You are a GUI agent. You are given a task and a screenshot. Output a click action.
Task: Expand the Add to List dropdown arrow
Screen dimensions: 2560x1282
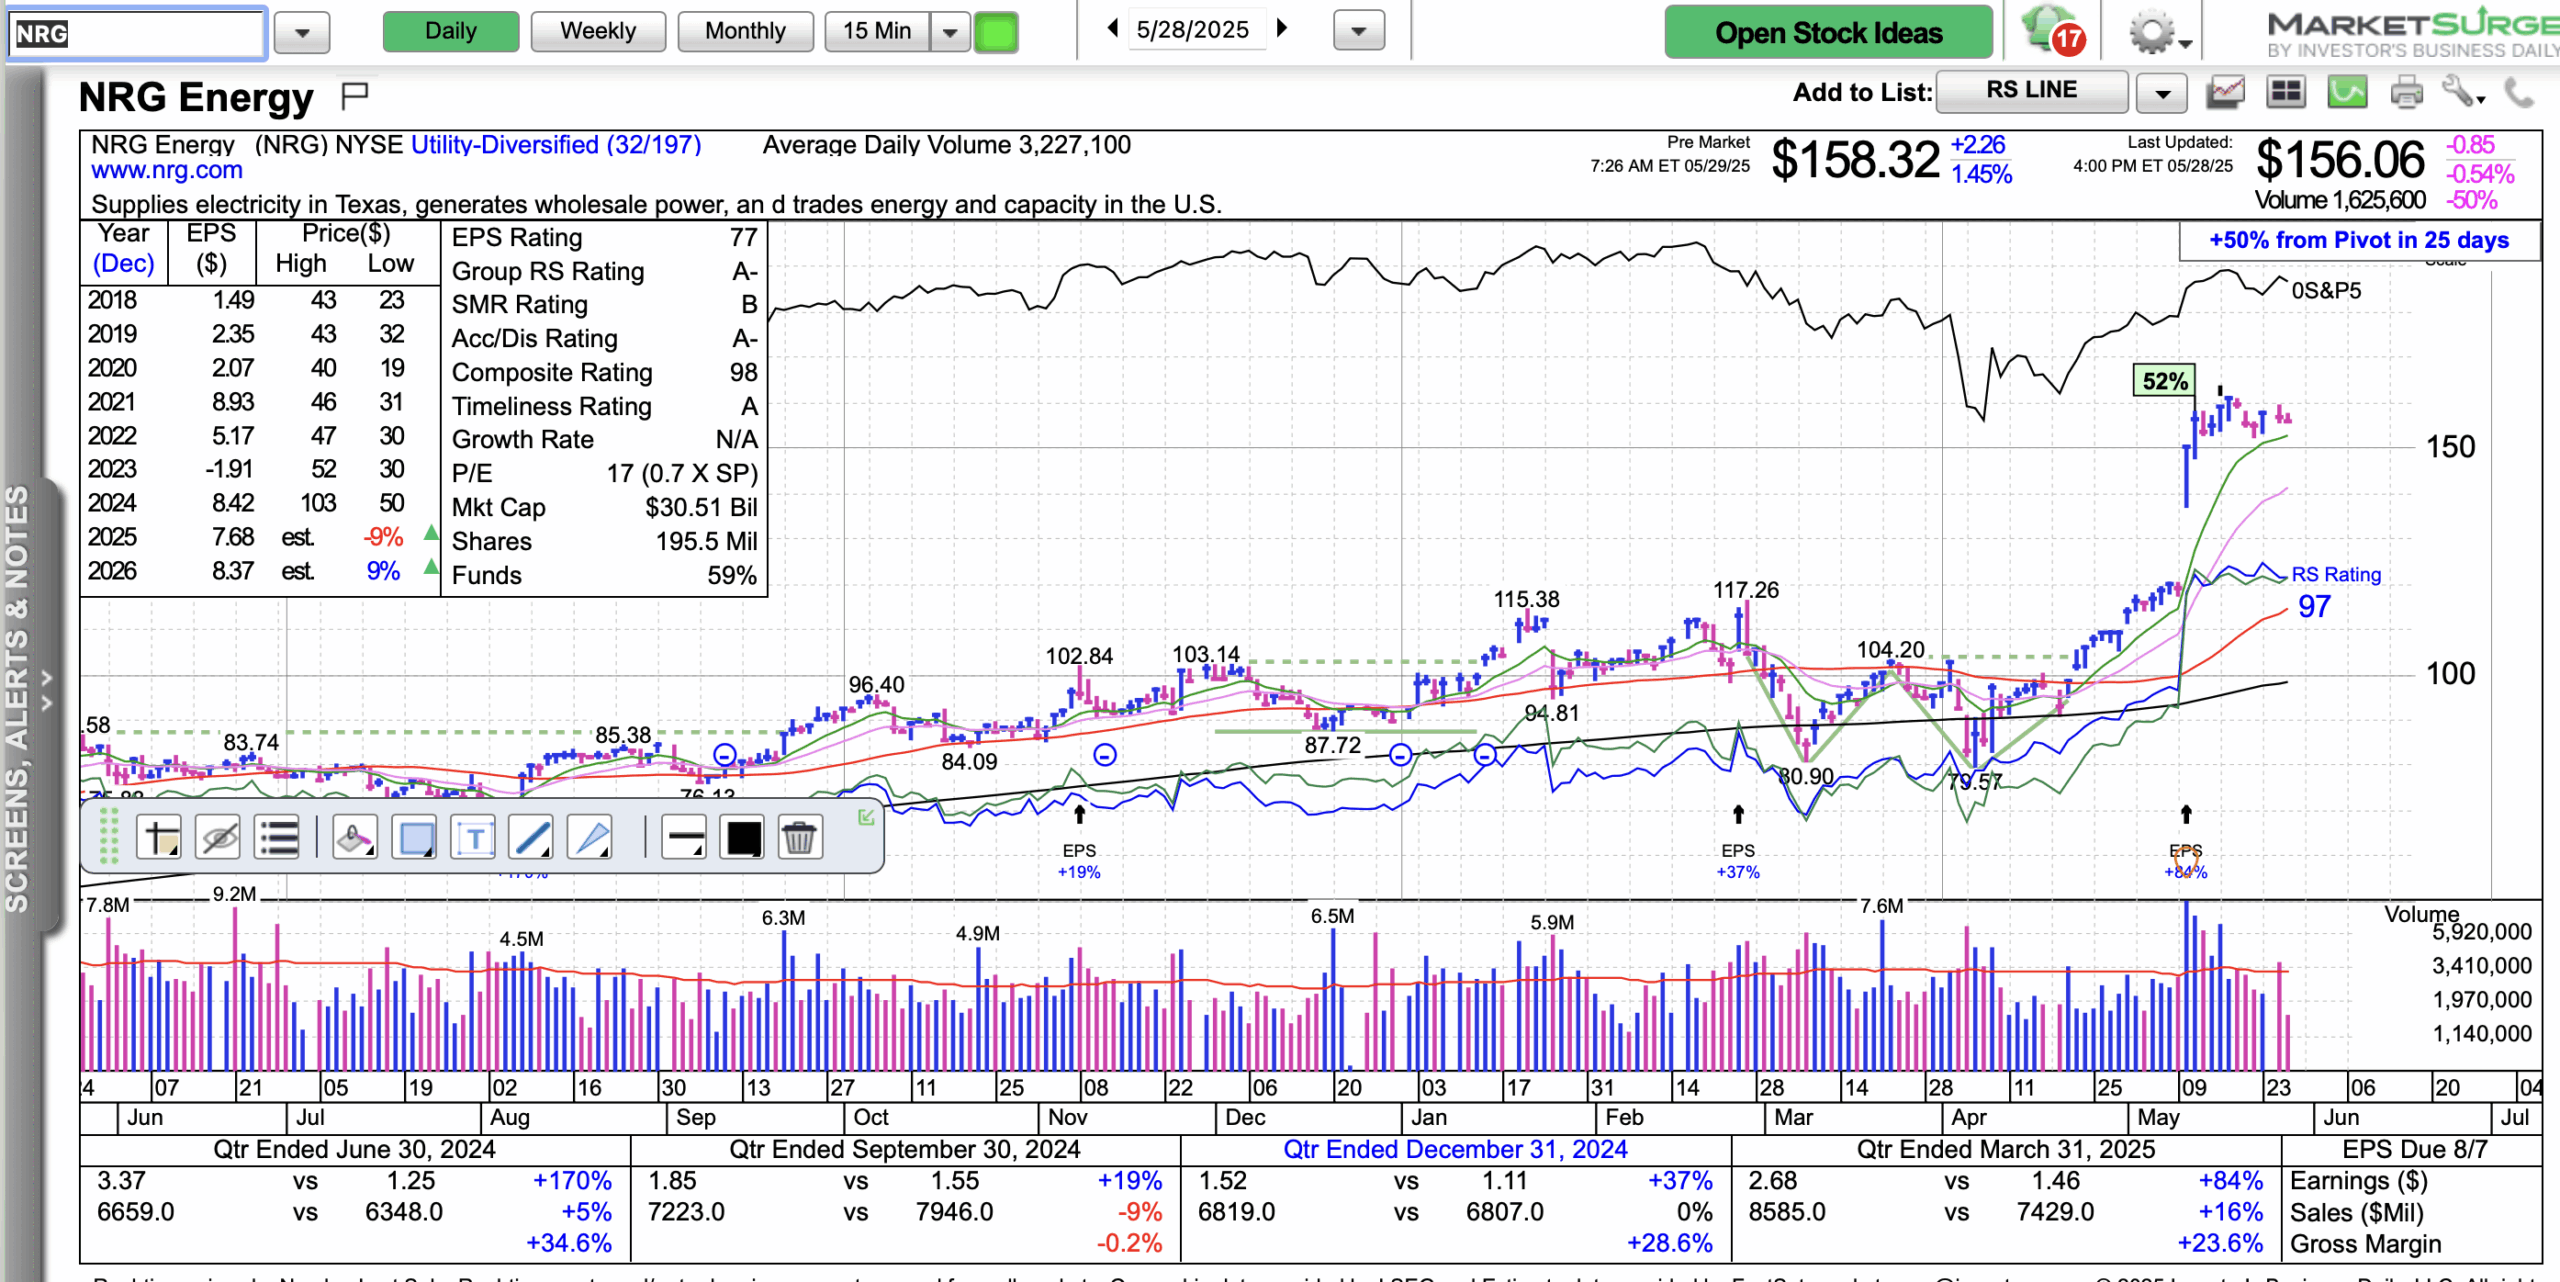tap(2162, 93)
